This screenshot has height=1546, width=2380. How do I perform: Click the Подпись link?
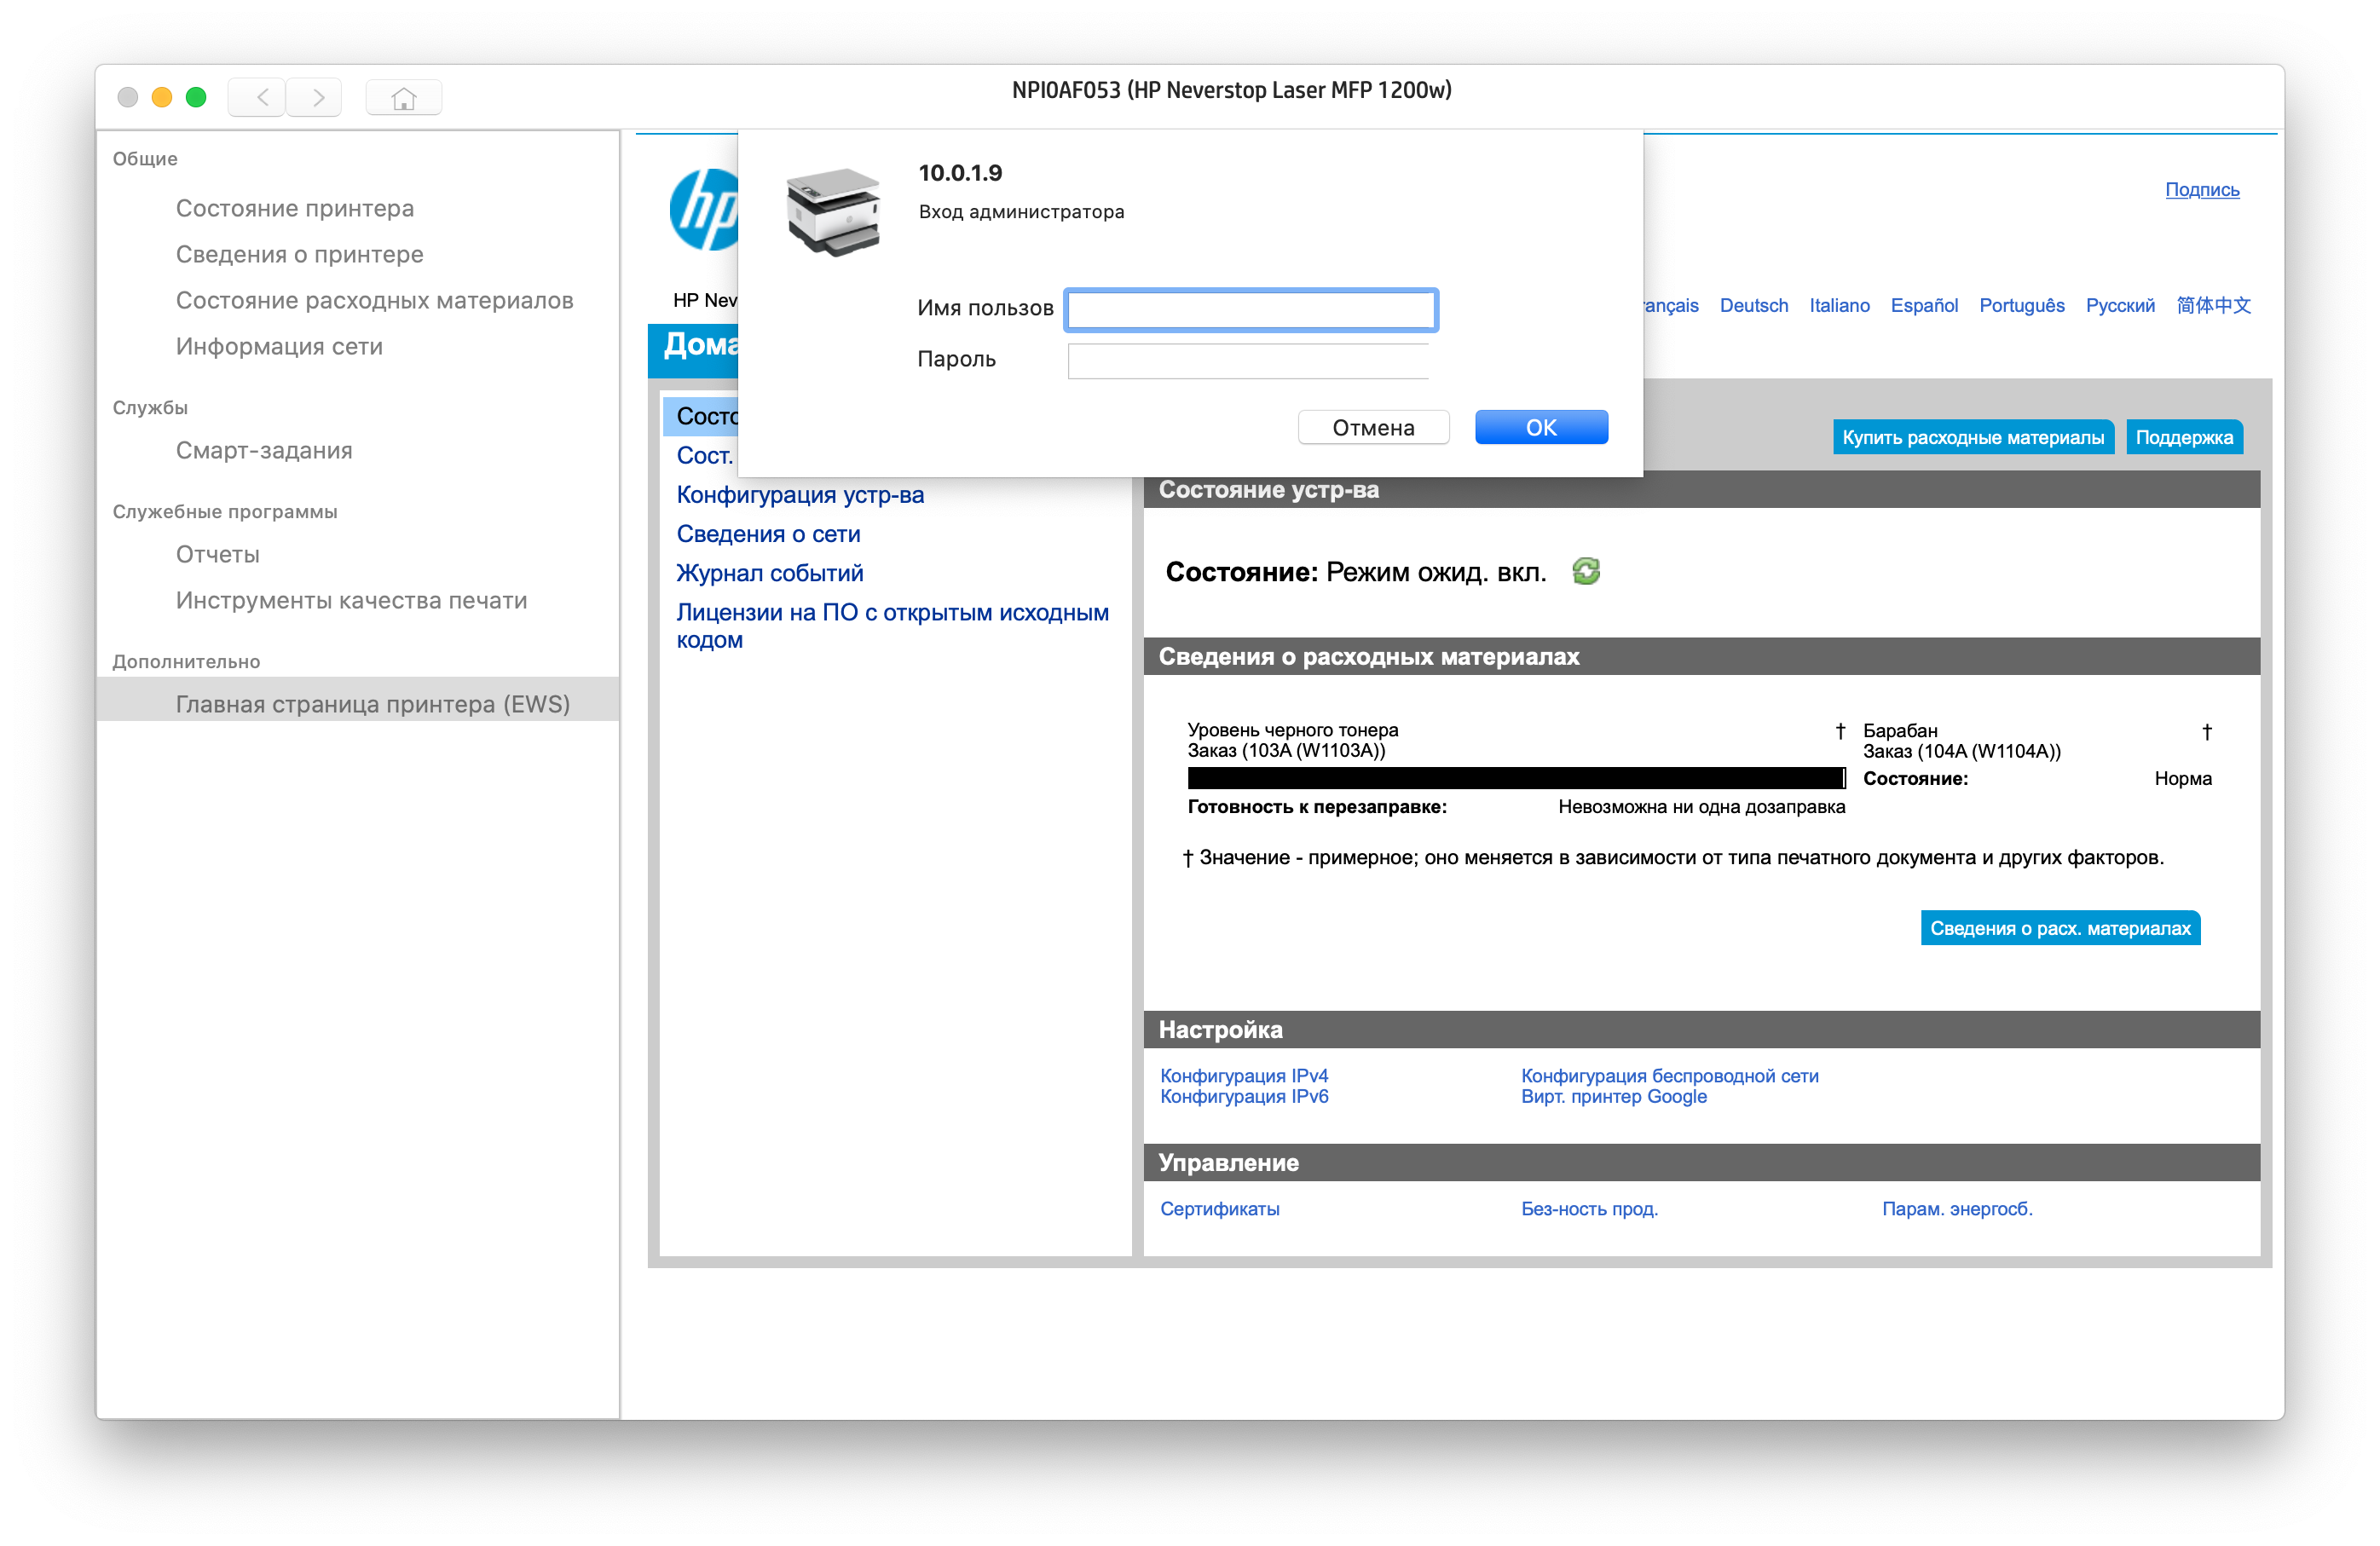2202,189
